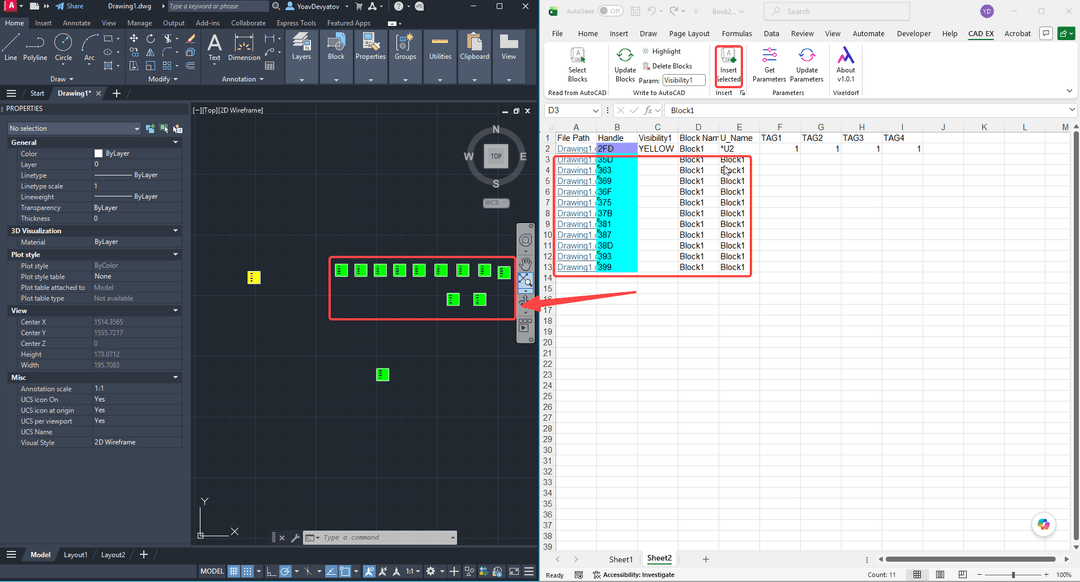This screenshot has height=582, width=1080.
Task: Toggle drawing grid display in status bar
Action: click(233, 571)
